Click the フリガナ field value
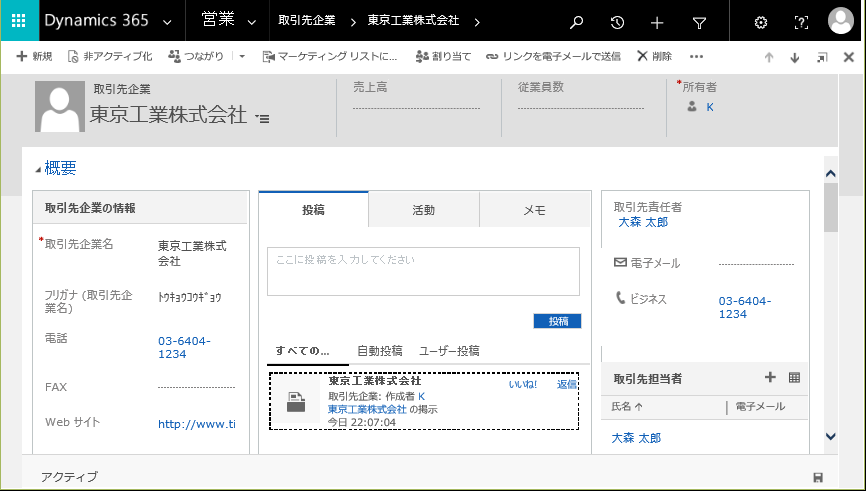Viewport: 866px width, 491px height. pos(189,297)
